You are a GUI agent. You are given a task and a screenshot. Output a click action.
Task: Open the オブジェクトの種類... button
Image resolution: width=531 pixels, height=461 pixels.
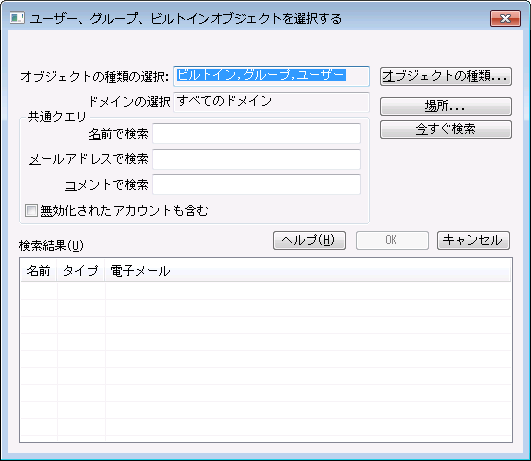click(446, 76)
